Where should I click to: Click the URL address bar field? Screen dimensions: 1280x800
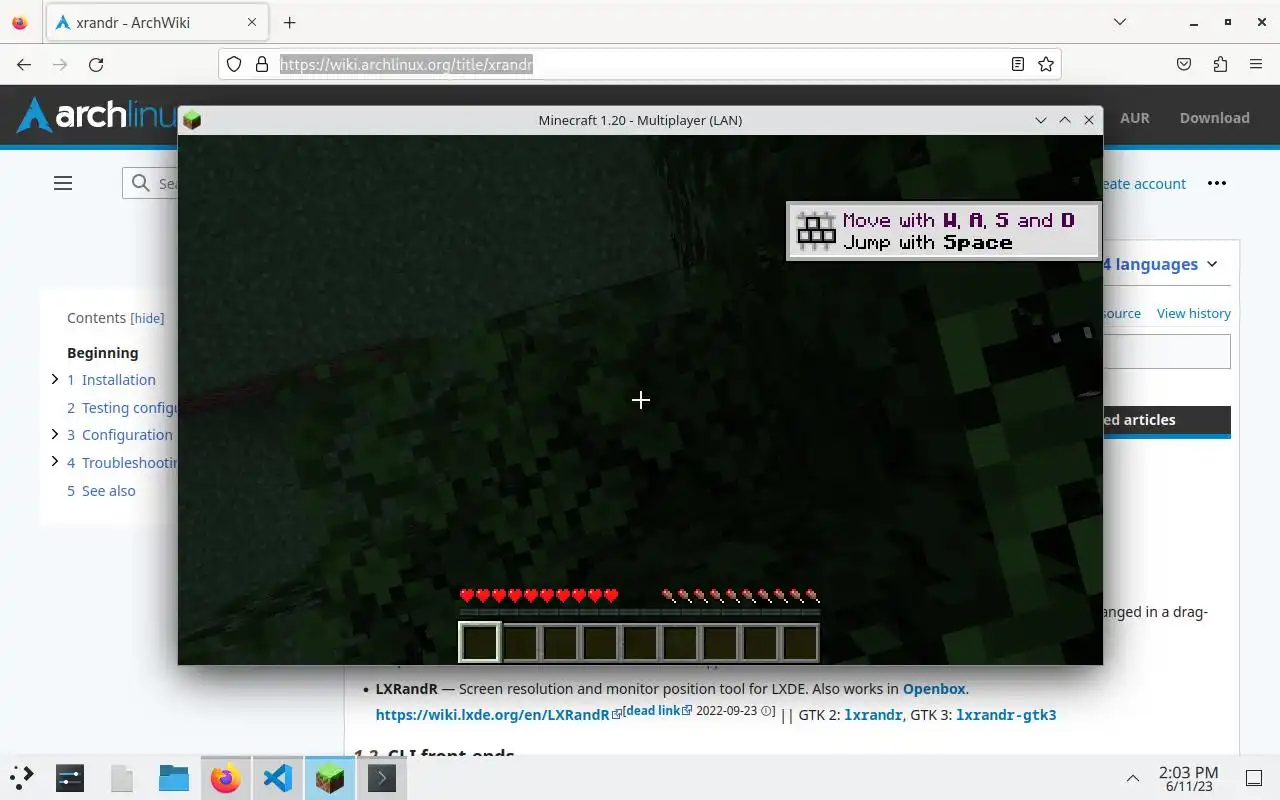point(640,64)
